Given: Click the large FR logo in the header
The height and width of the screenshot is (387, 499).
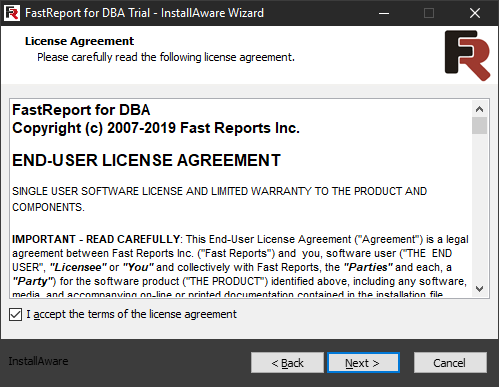Looking at the screenshot, I should 467,55.
